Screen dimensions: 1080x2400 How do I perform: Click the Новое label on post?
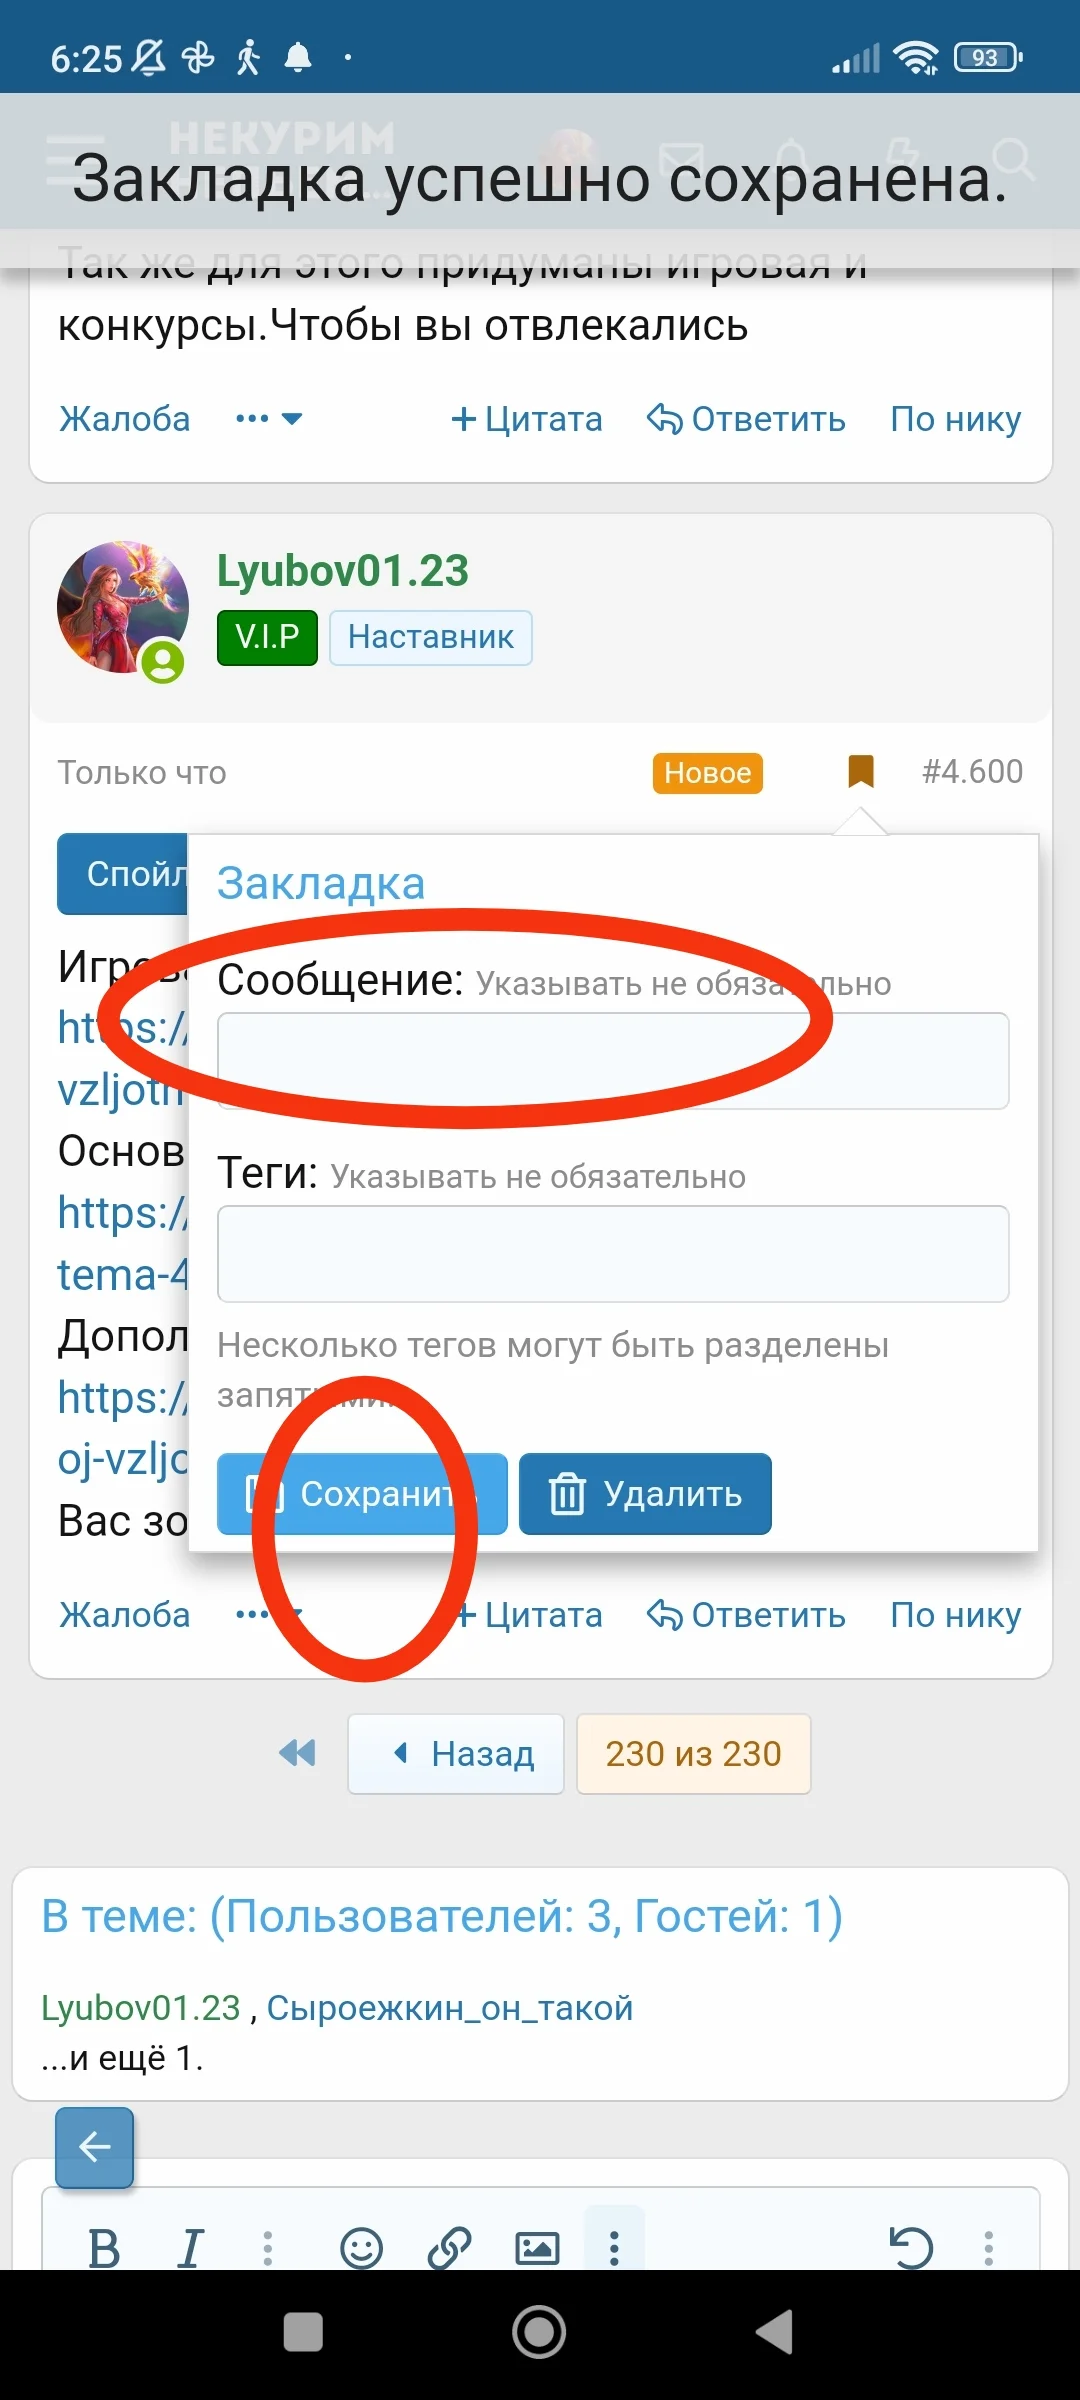point(707,773)
